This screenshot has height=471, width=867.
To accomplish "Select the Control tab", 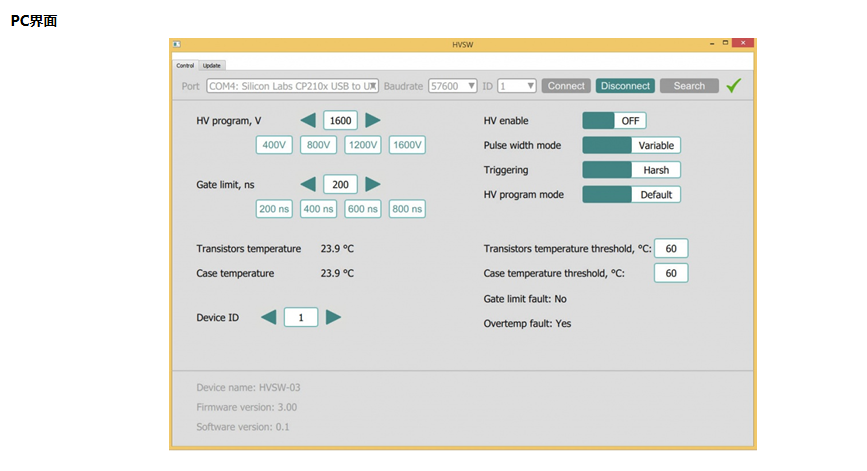I will click(x=185, y=65).
